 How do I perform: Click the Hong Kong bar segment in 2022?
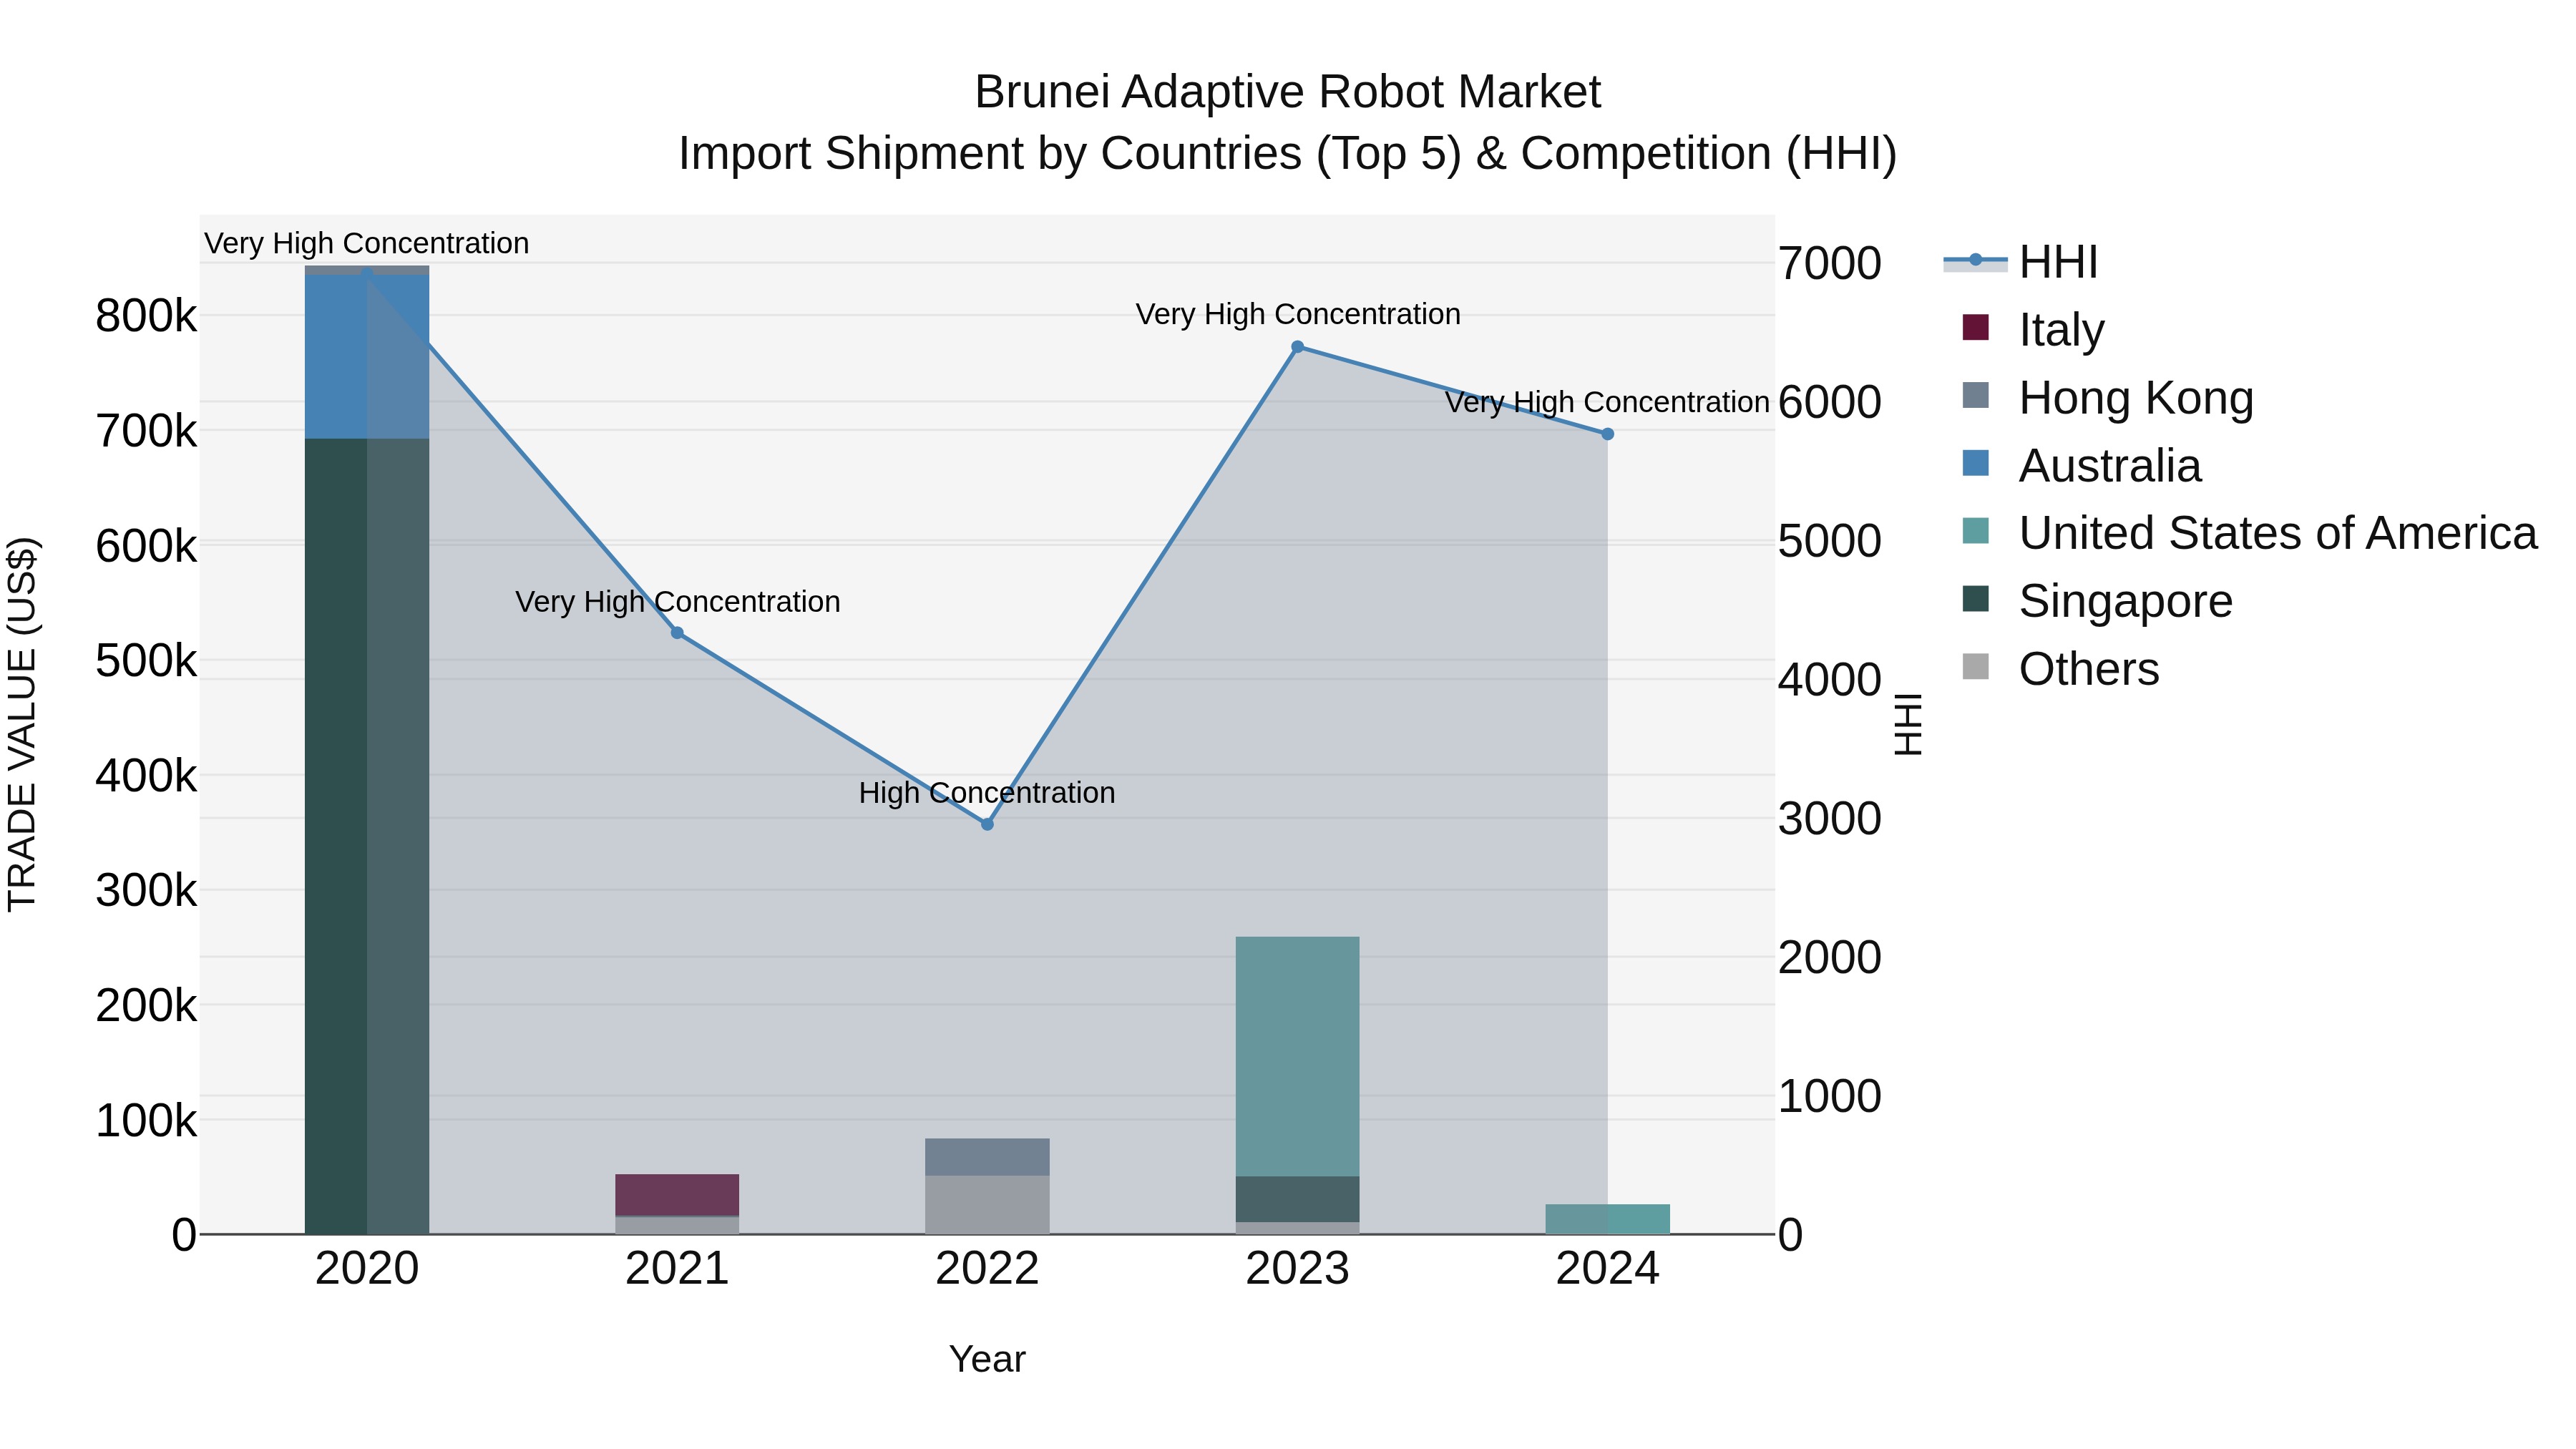(x=987, y=1157)
